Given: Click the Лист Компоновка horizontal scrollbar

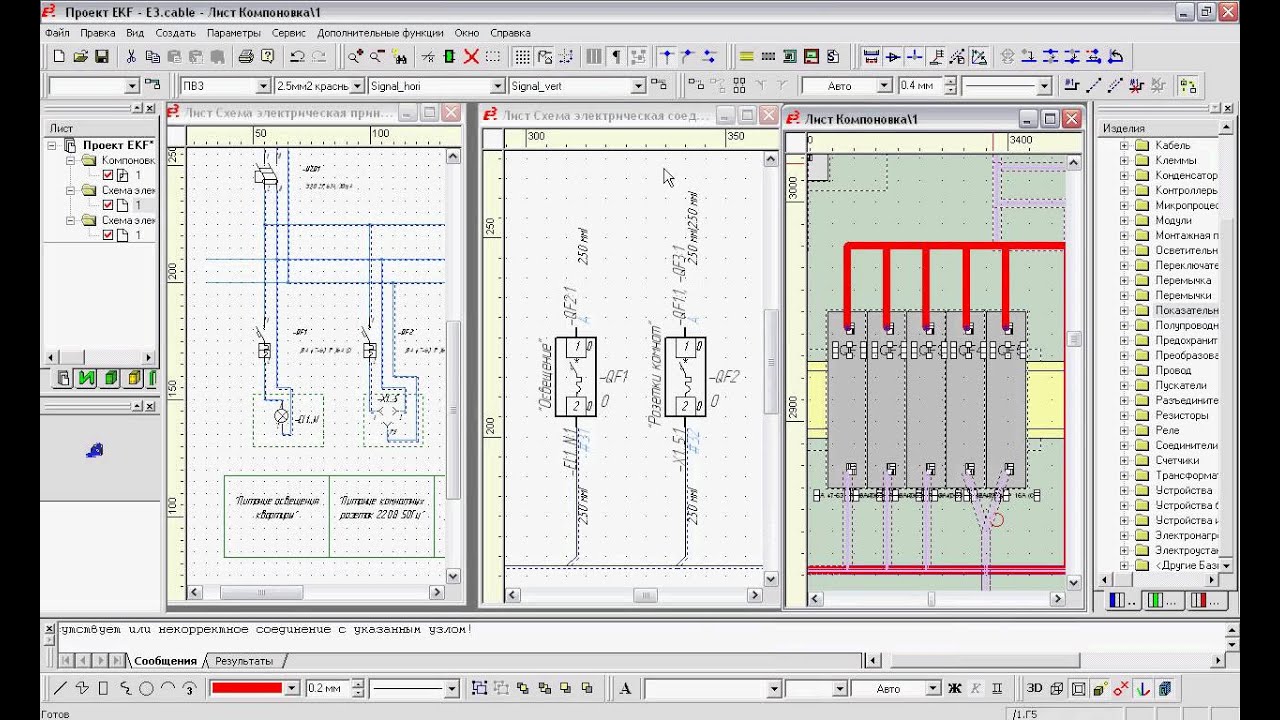Looking at the screenshot, I should tap(935, 598).
